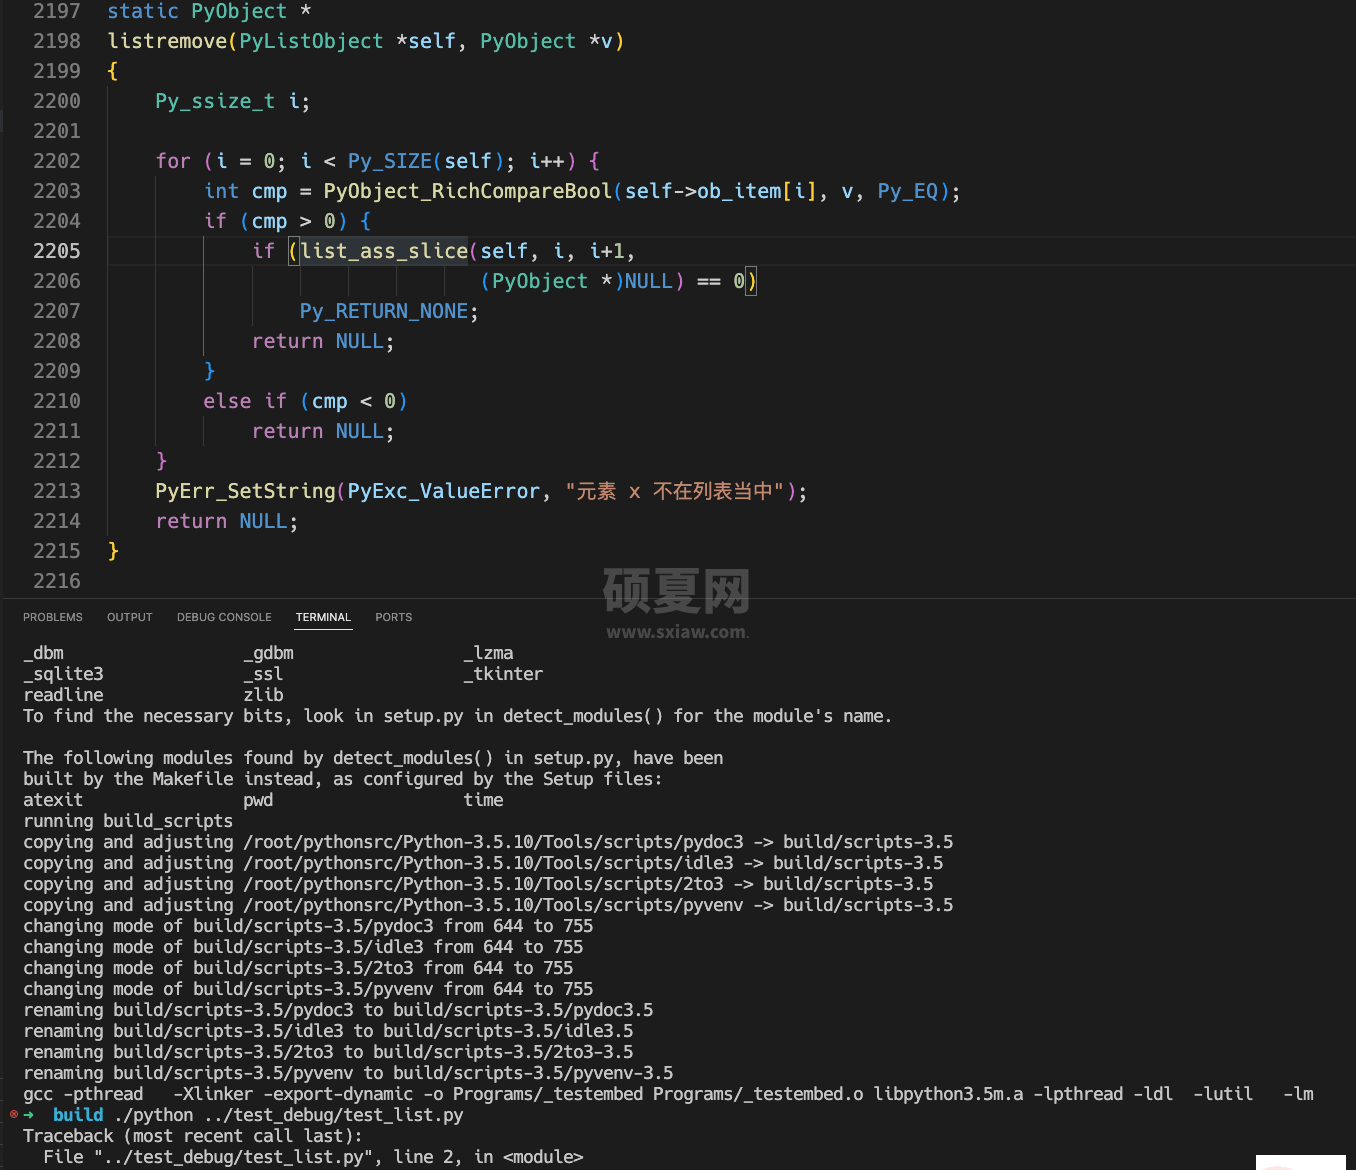Viewport: 1356px width, 1170px height.
Task: Click 'return NULL' on line 2214
Action: [222, 521]
